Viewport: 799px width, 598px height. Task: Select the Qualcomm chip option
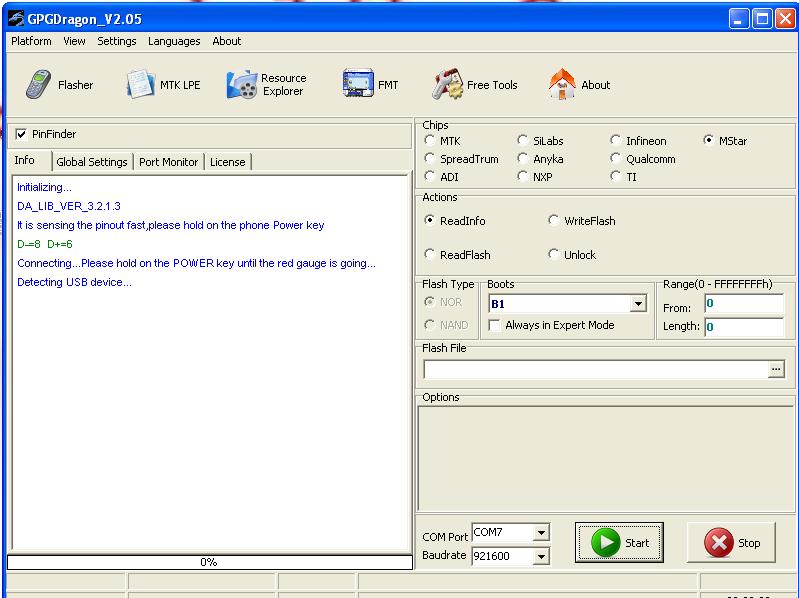coord(616,158)
